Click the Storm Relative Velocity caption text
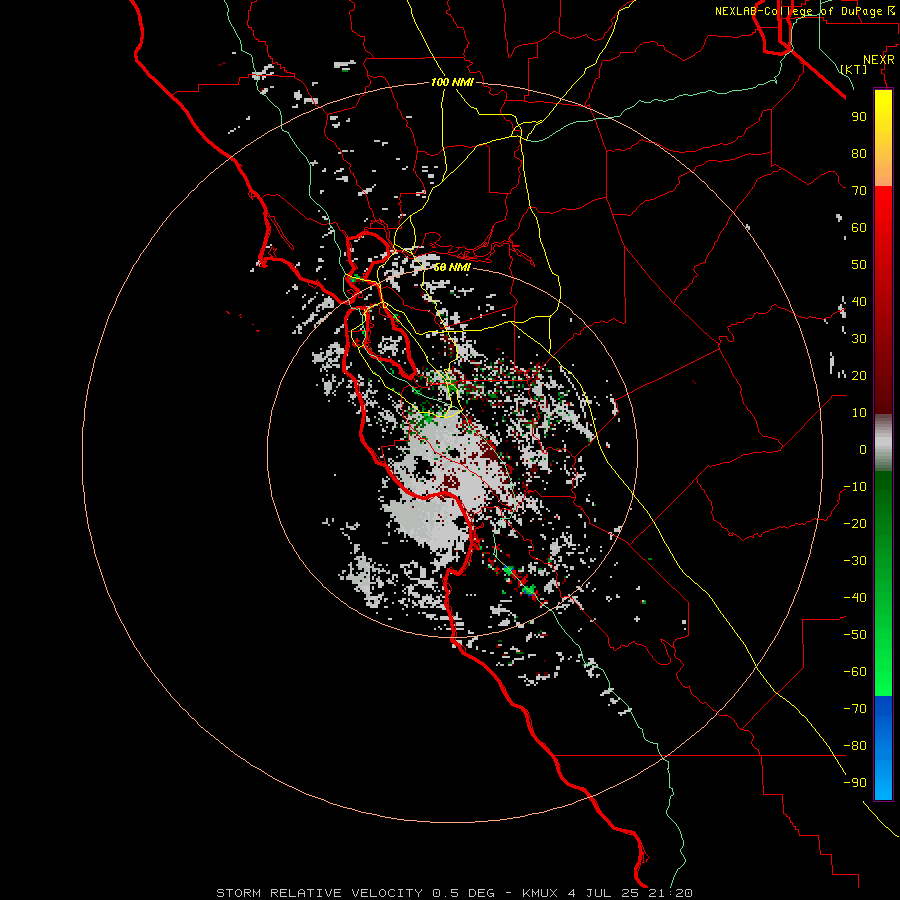The image size is (900, 900). (x=454, y=893)
